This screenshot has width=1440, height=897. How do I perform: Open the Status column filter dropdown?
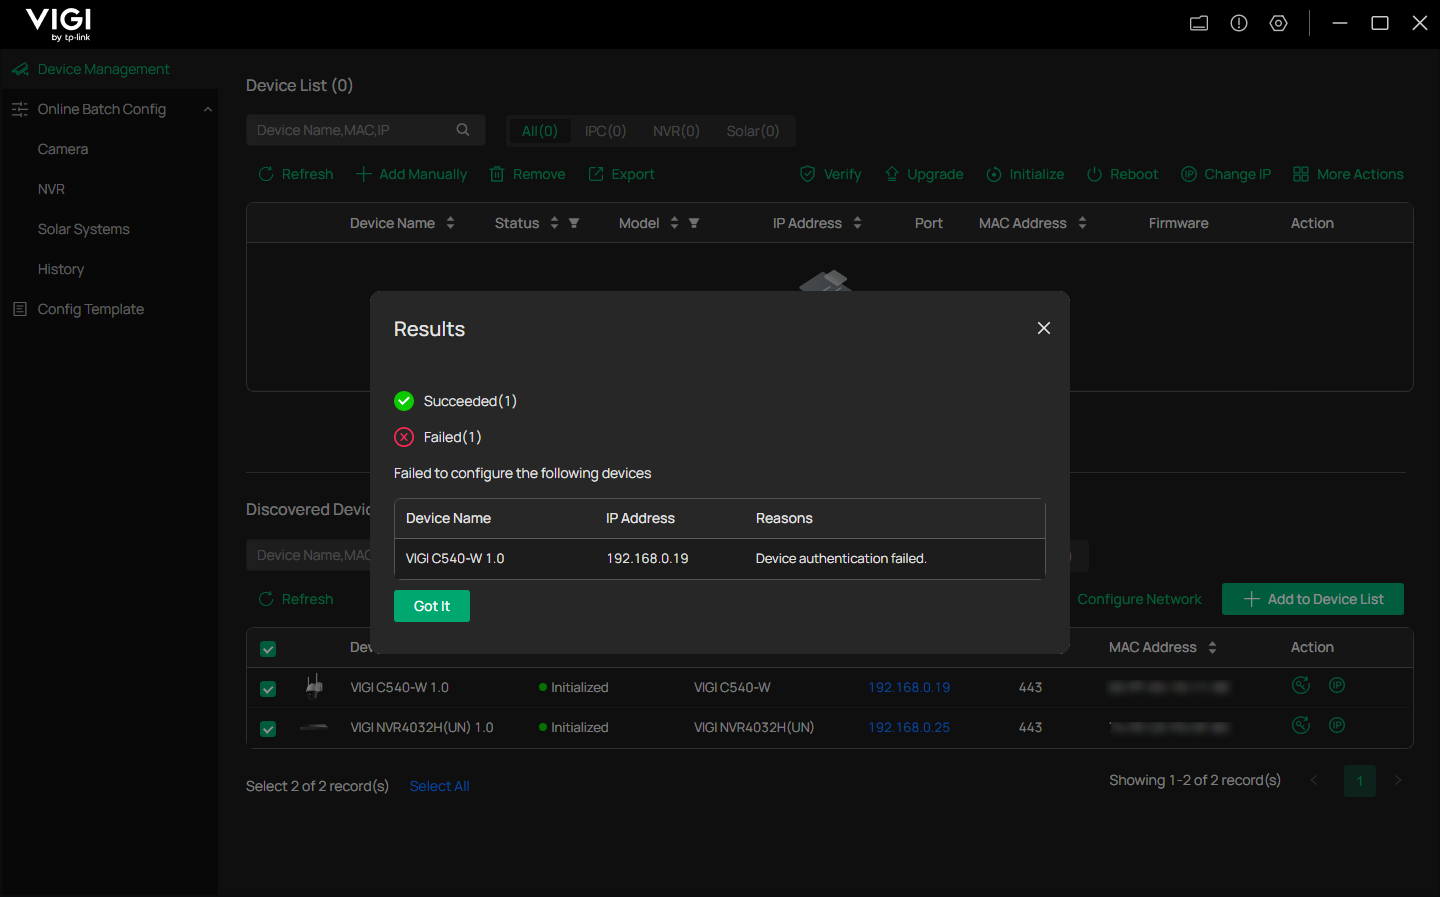(574, 223)
